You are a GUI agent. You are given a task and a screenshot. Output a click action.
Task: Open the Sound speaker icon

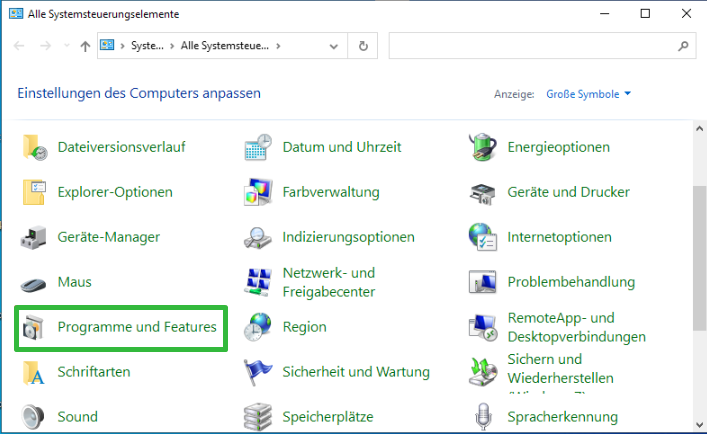[x=33, y=417]
